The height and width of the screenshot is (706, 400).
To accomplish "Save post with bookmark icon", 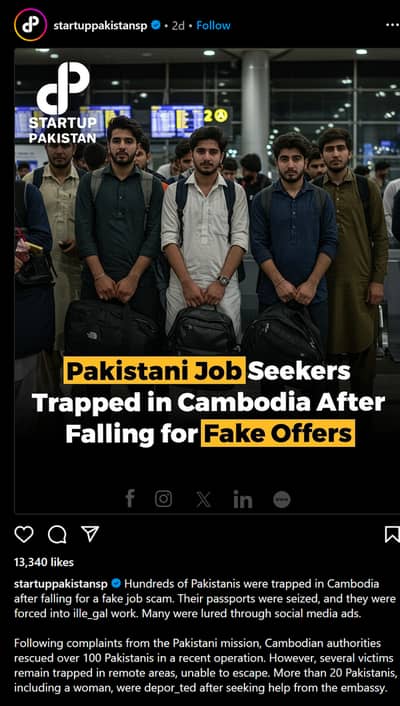I will 392,534.
